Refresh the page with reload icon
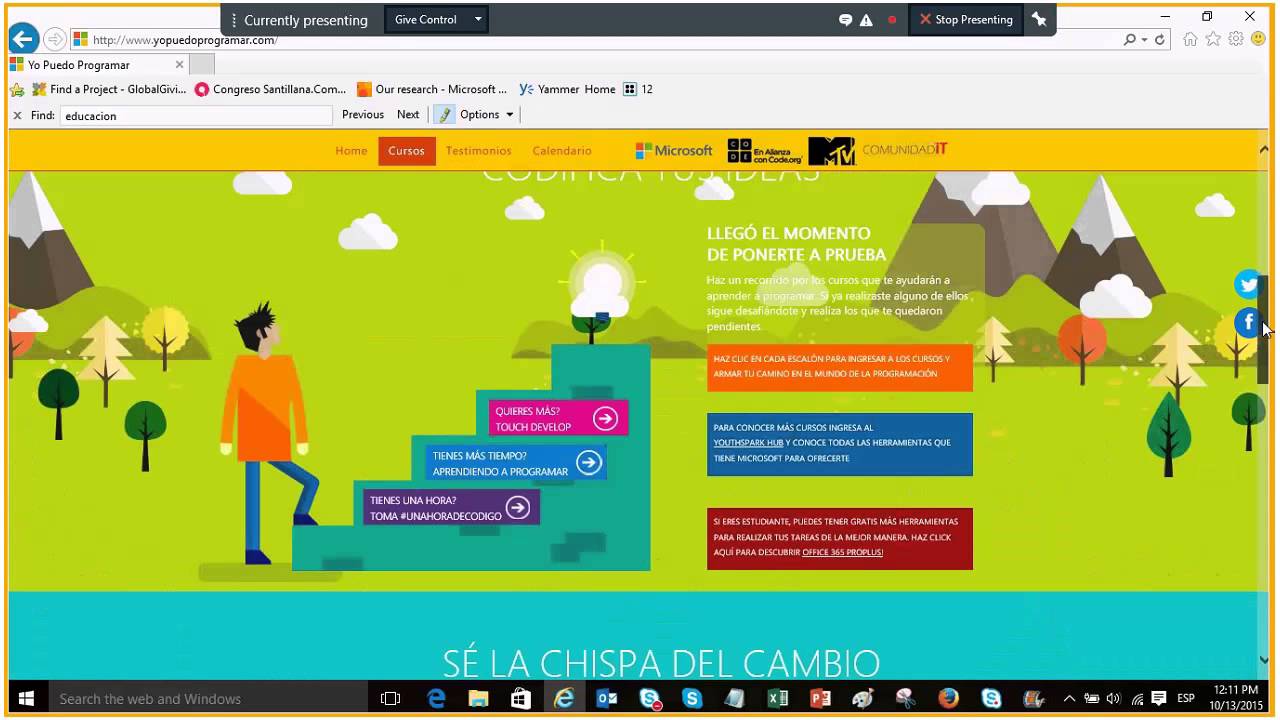This screenshot has height=720, width=1280. point(1160,40)
